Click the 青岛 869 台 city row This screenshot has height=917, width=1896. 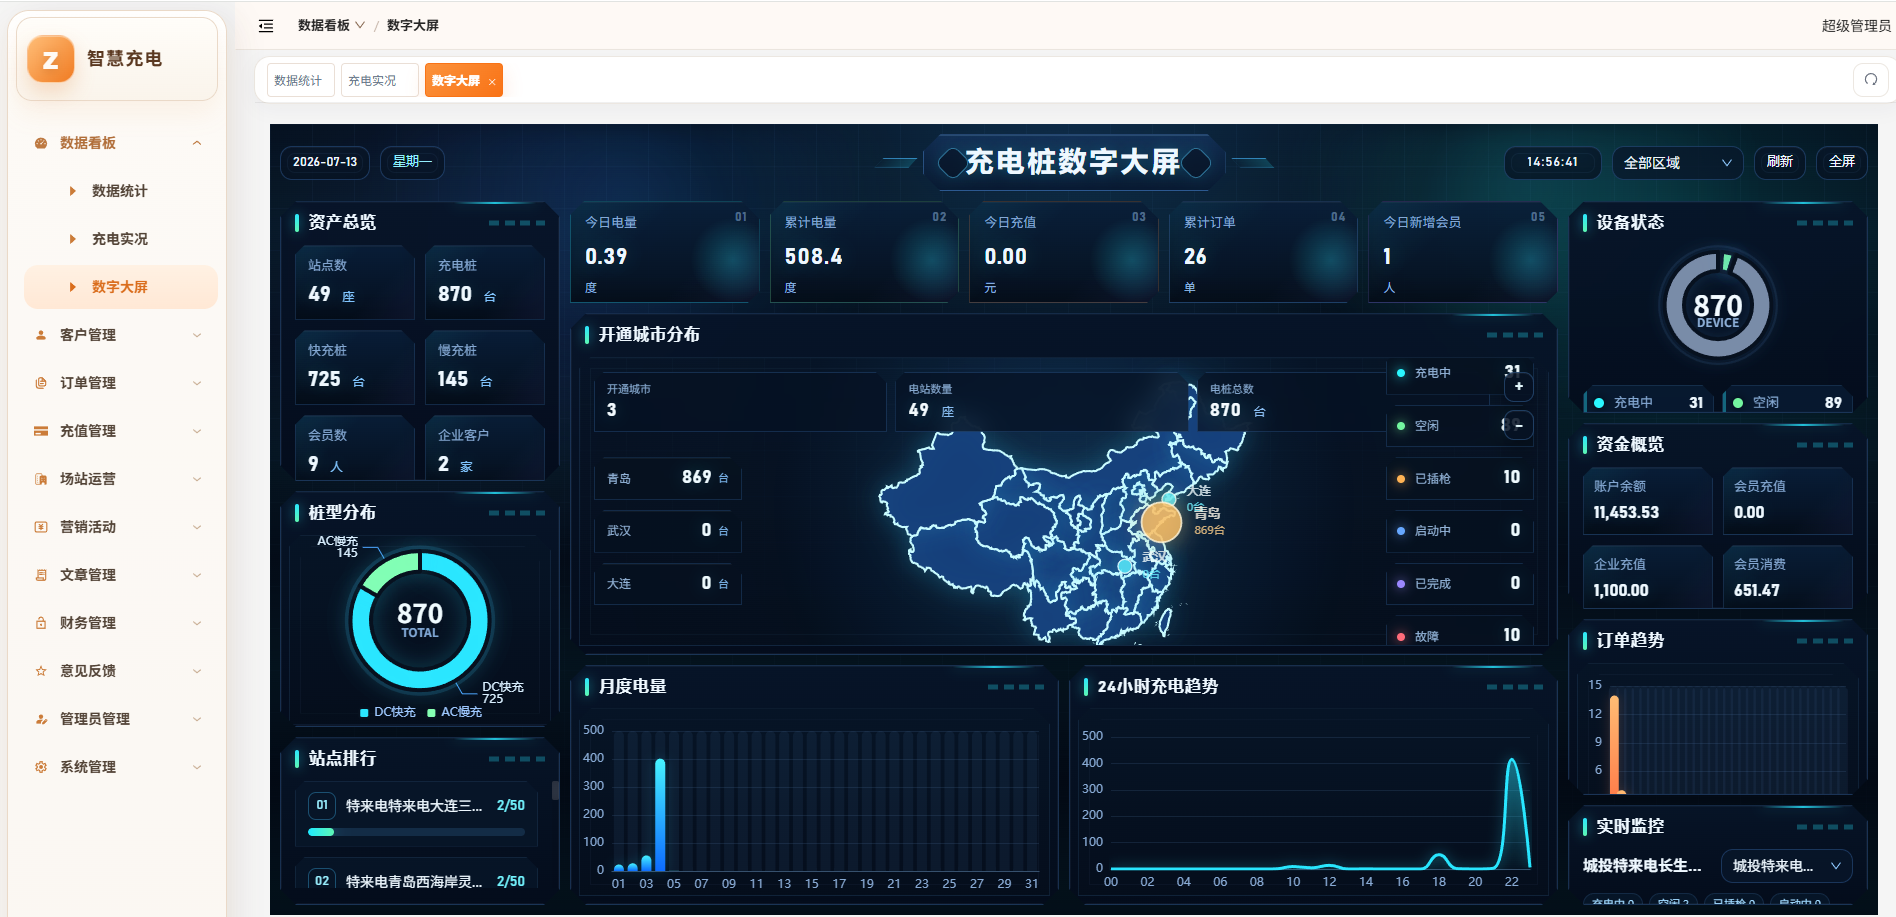click(x=668, y=478)
